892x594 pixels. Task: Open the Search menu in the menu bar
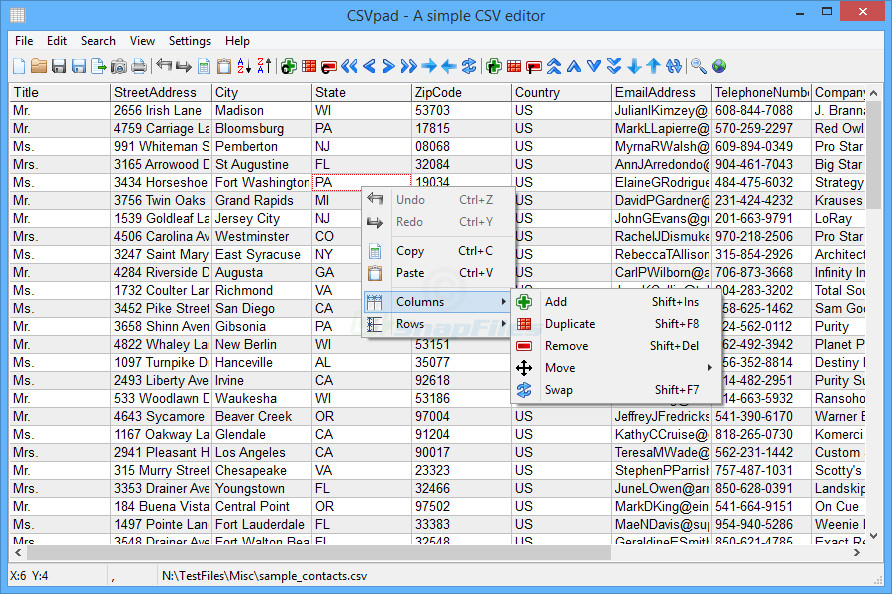98,41
